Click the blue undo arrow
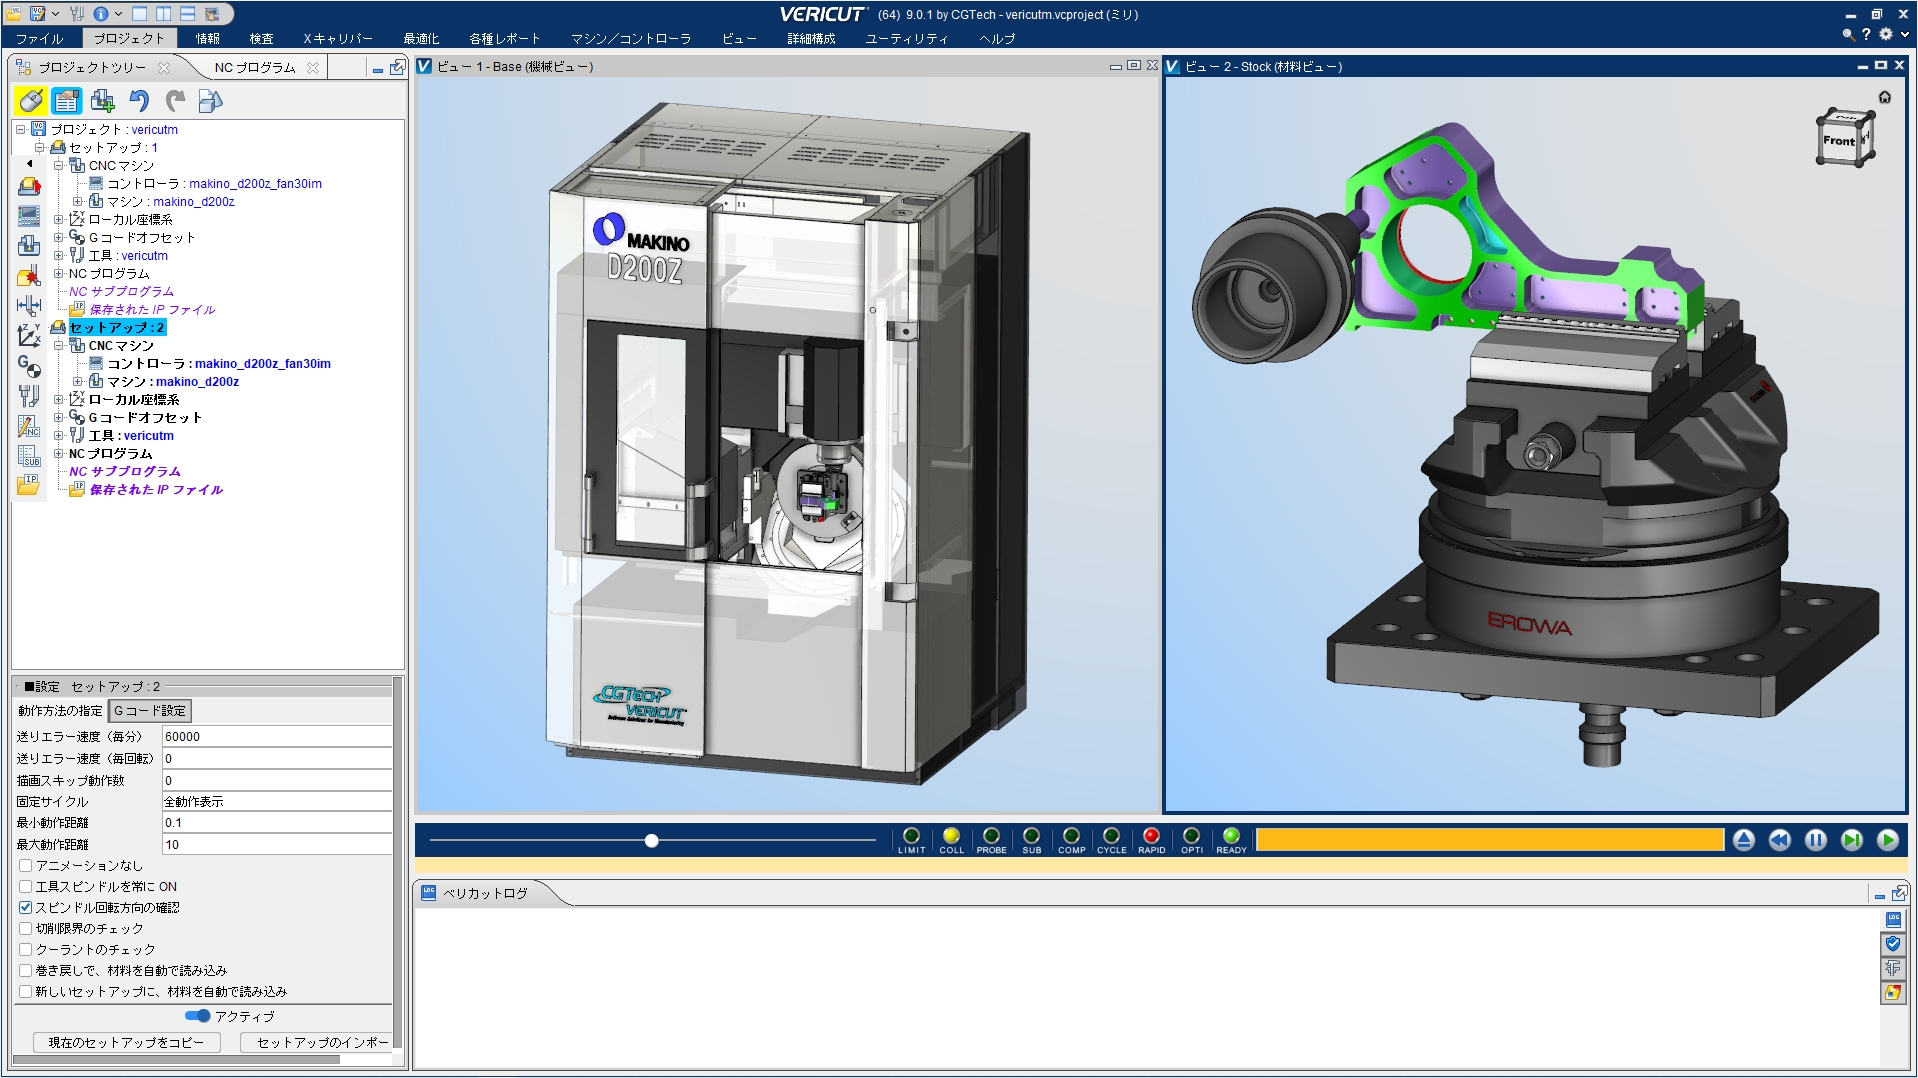The width and height of the screenshot is (1918, 1078). coord(139,101)
